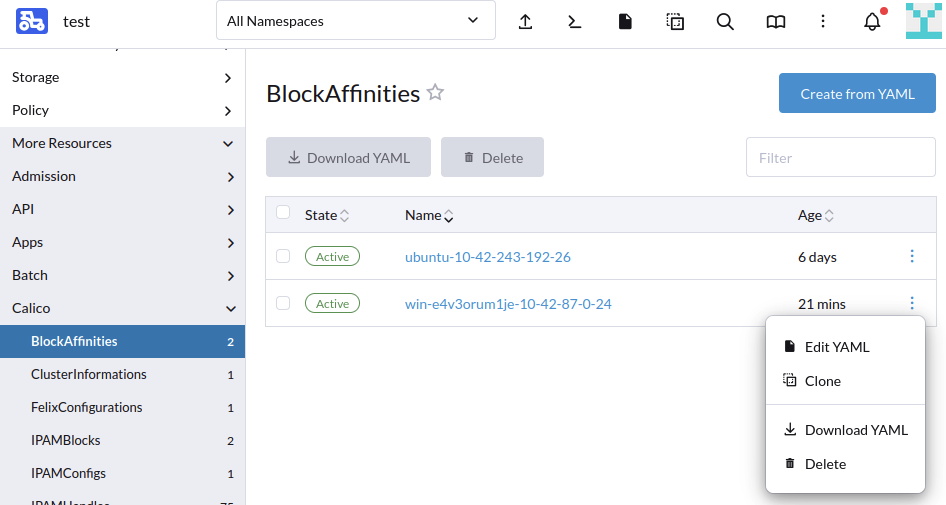Viewport: 946px width, 505px height.
Task: Sort table by Age column
Action: tap(816, 215)
